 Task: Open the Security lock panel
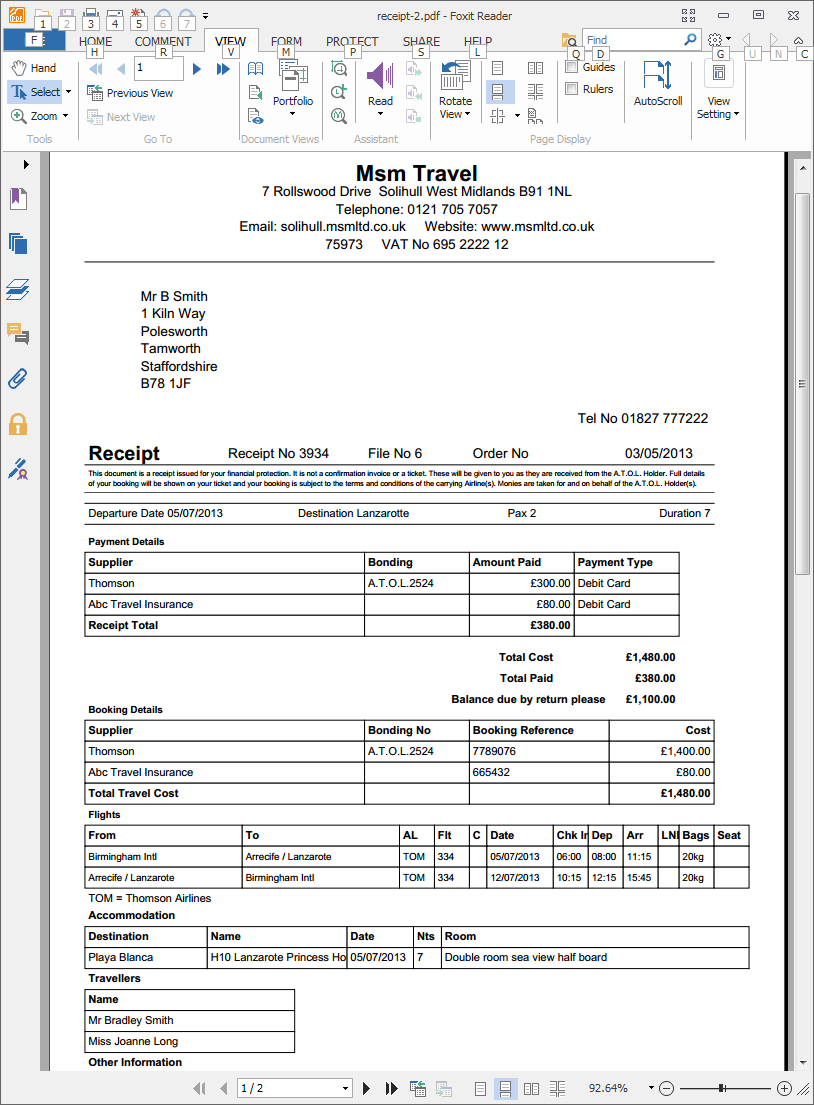(x=18, y=424)
